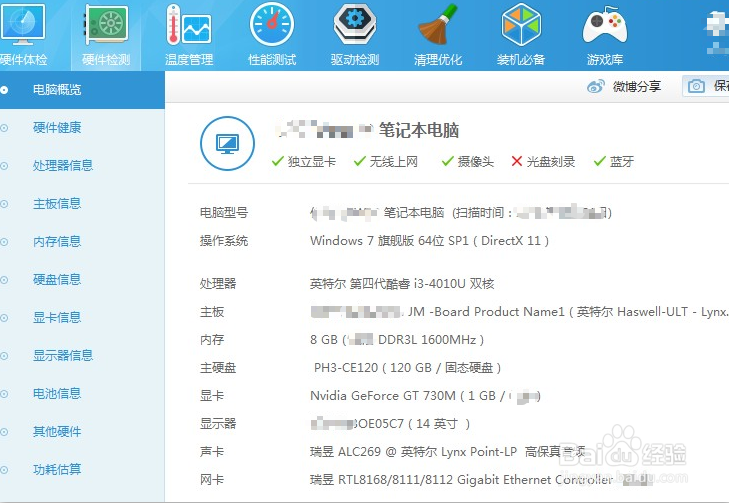The image size is (729, 503).
Task: Select 电脑概览 in the sidebar
Action: 82,90
